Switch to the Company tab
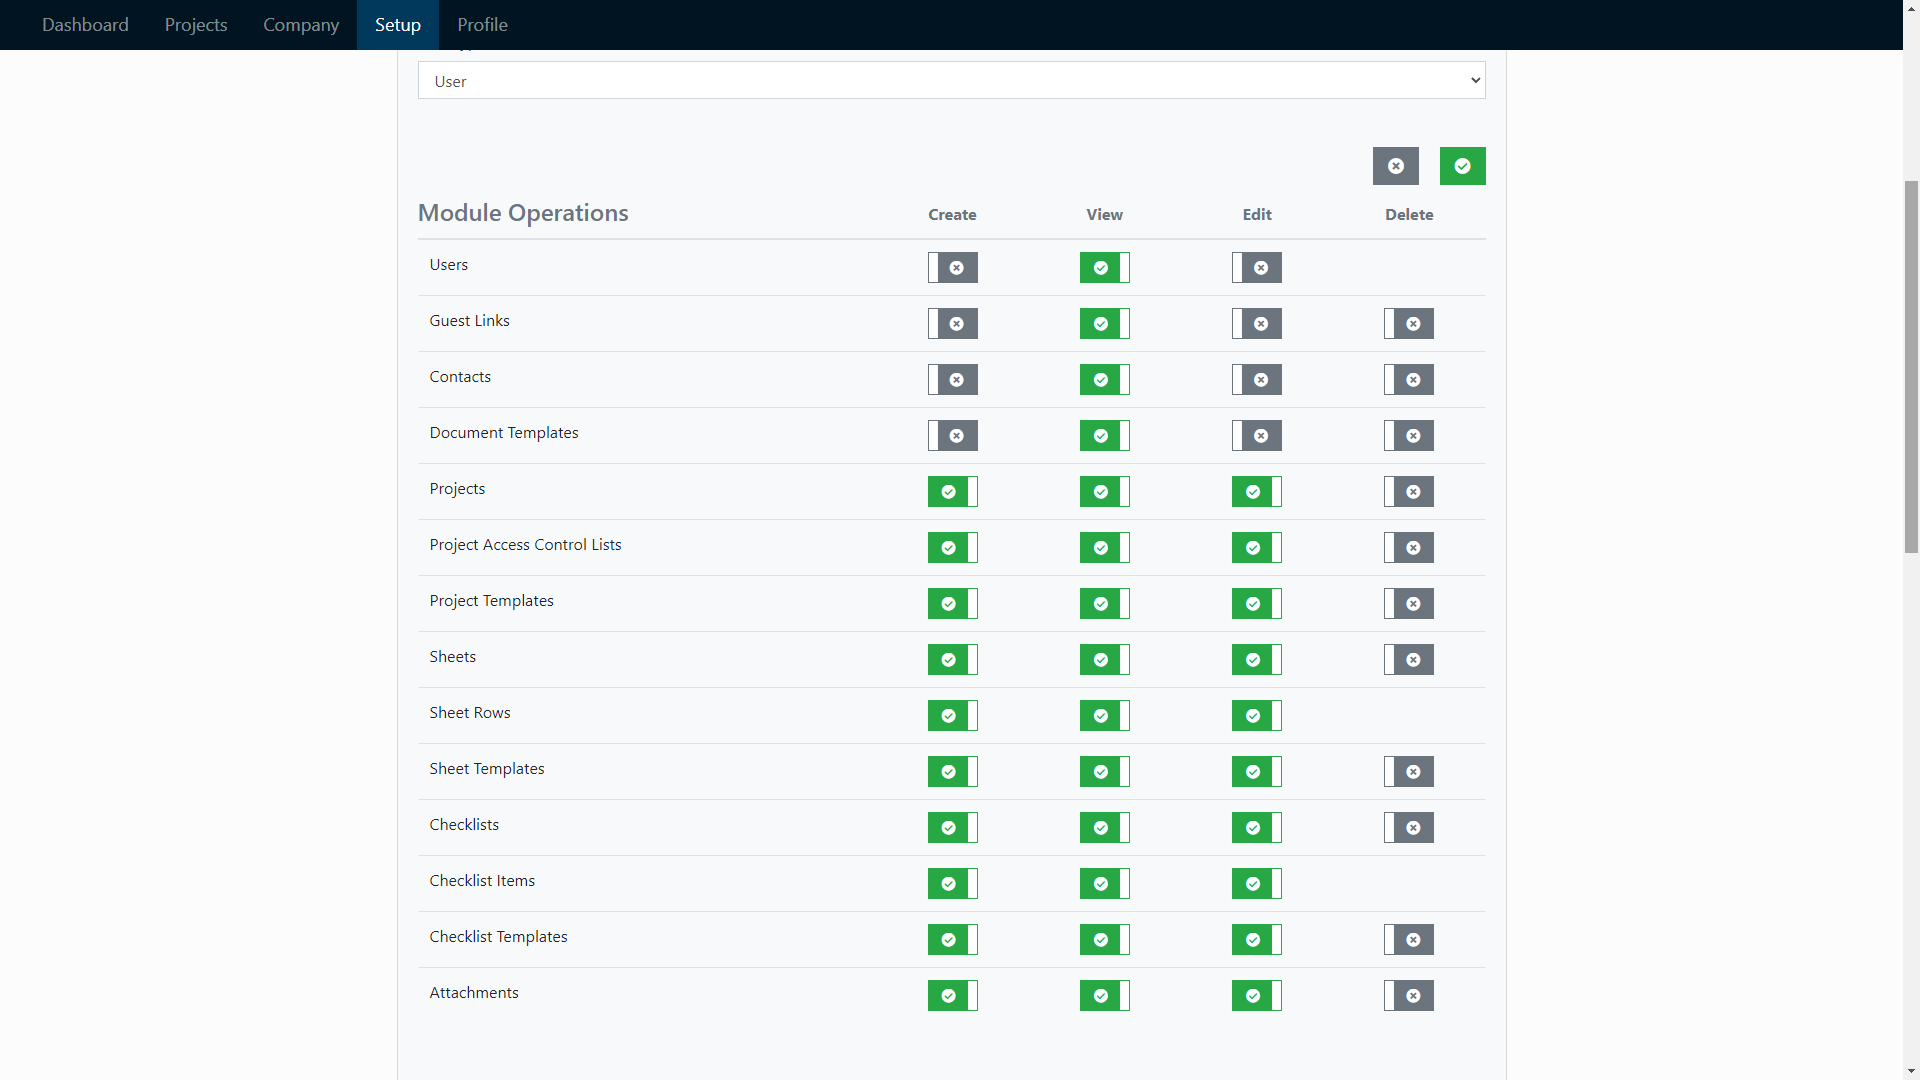 click(301, 24)
